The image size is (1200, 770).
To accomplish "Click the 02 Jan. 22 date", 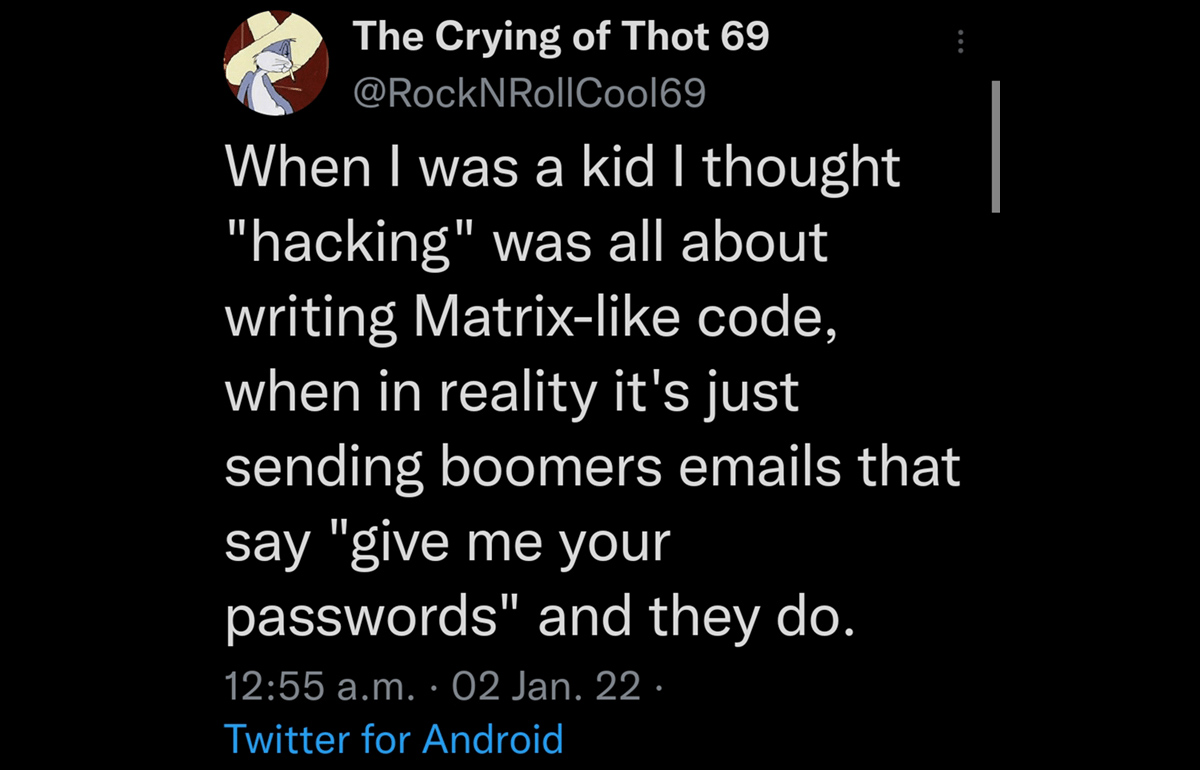I will tap(547, 688).
